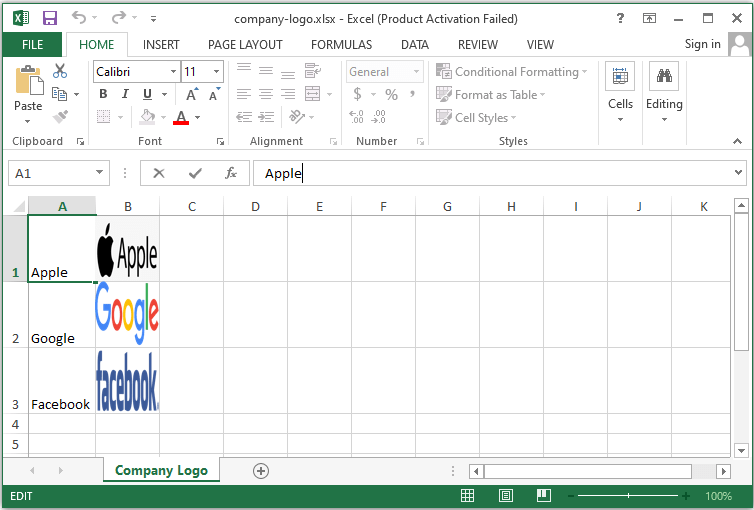Align text right
This screenshot has height=510, width=754.
(288, 94)
